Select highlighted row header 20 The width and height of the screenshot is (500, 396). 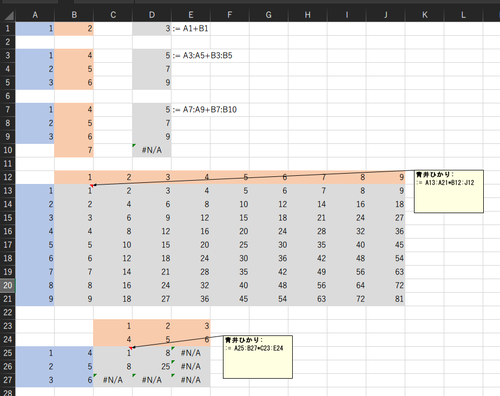[x=8, y=285]
